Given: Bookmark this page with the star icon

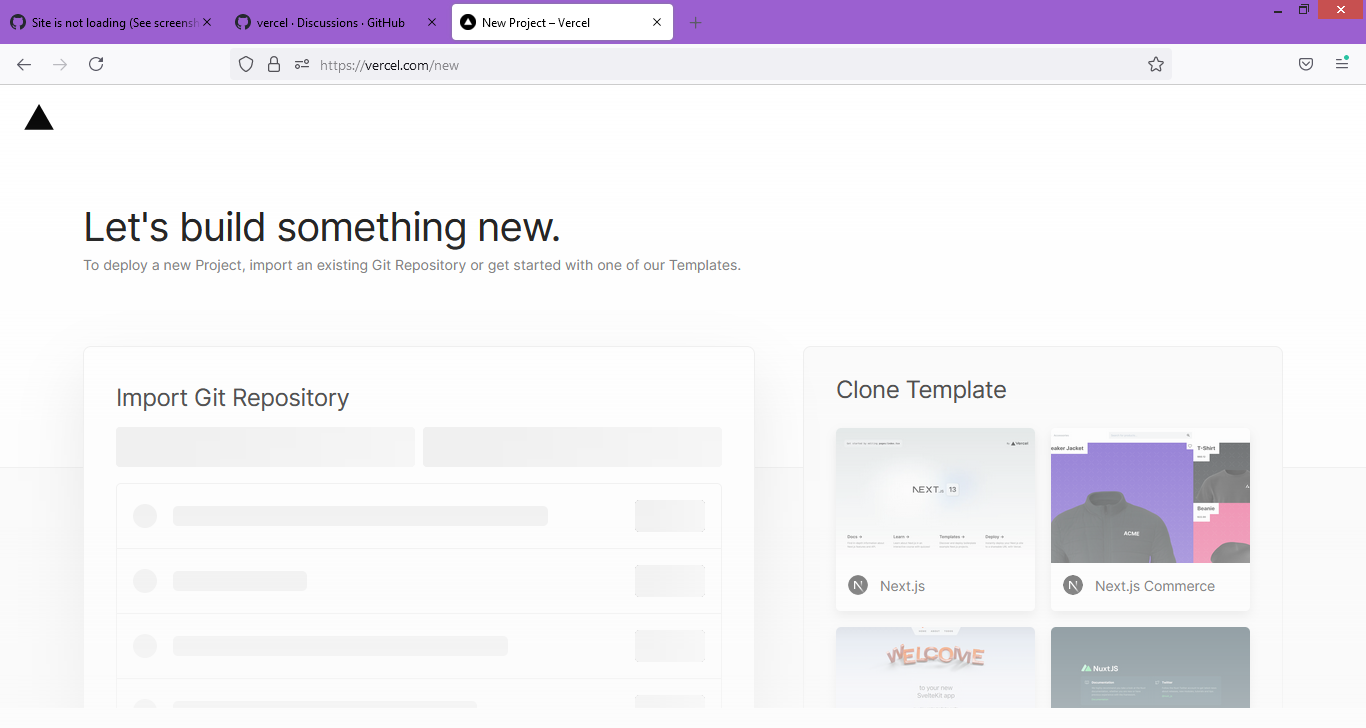Looking at the screenshot, I should click(x=1156, y=65).
